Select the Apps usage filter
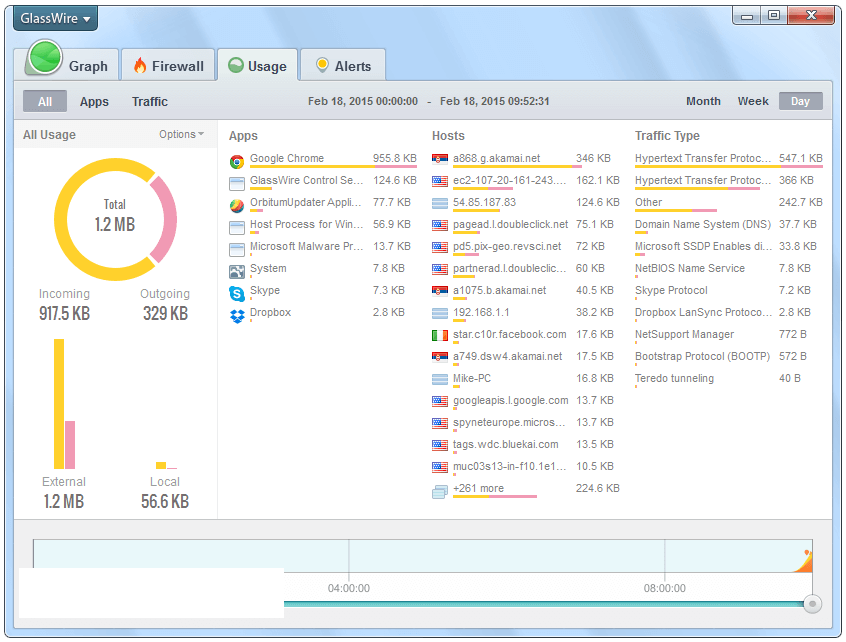Screen dimensions: 846x642 coord(94,101)
